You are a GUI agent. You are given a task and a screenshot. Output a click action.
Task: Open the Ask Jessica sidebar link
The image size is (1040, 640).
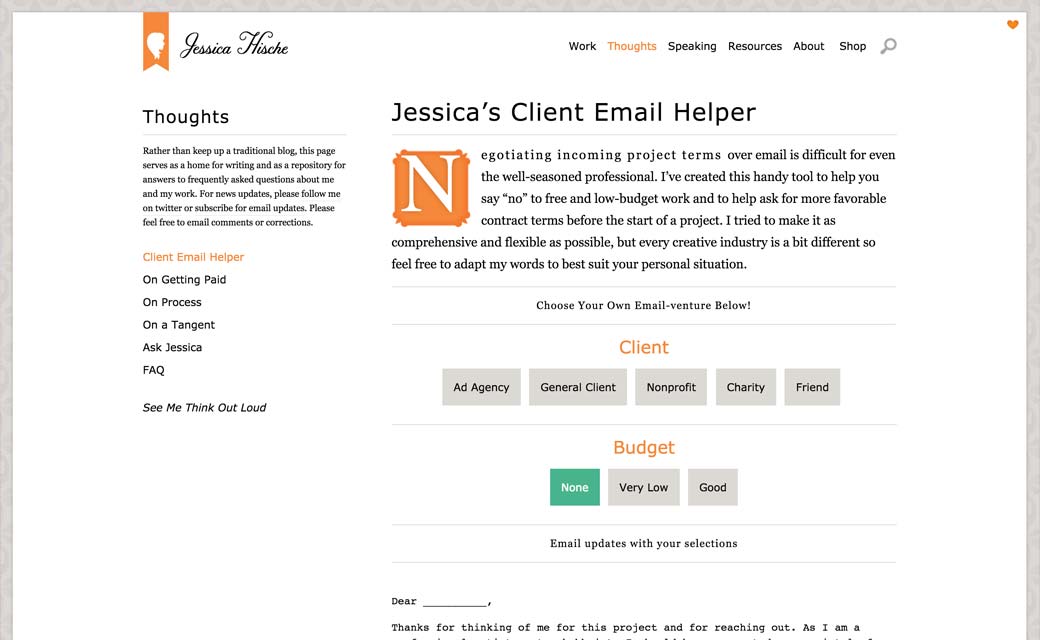(x=172, y=347)
